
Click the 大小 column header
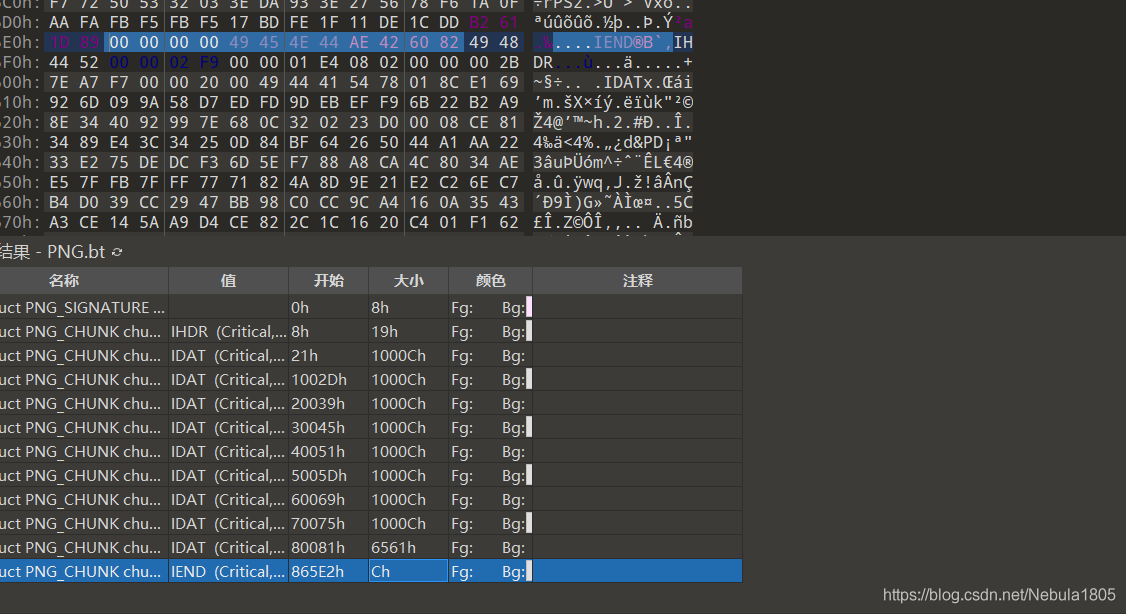(409, 281)
